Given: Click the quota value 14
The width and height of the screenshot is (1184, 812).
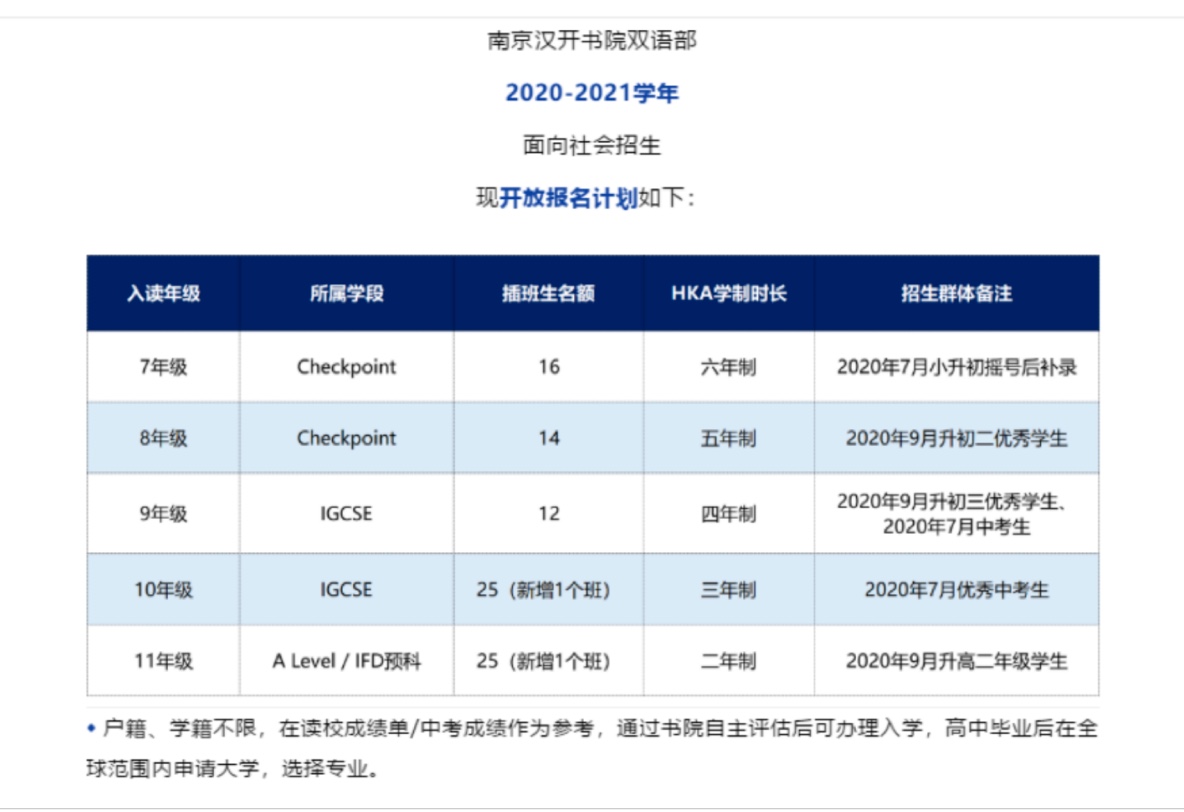Looking at the screenshot, I should [549, 438].
